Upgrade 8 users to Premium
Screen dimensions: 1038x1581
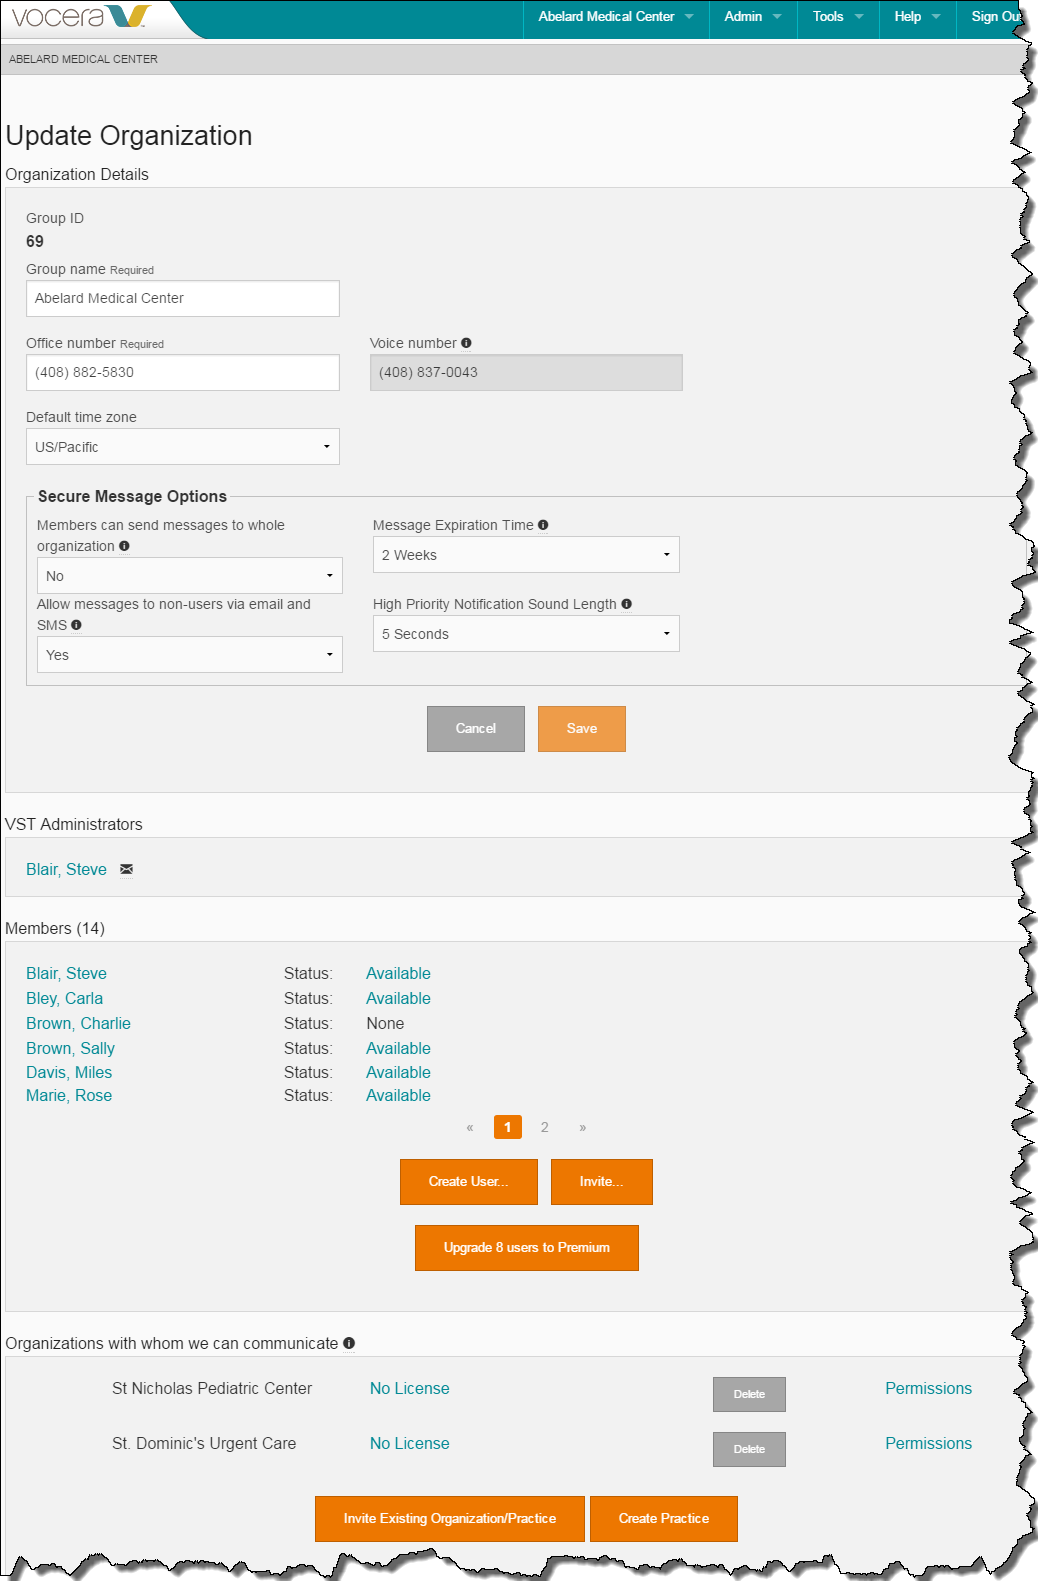pyautogui.click(x=527, y=1248)
